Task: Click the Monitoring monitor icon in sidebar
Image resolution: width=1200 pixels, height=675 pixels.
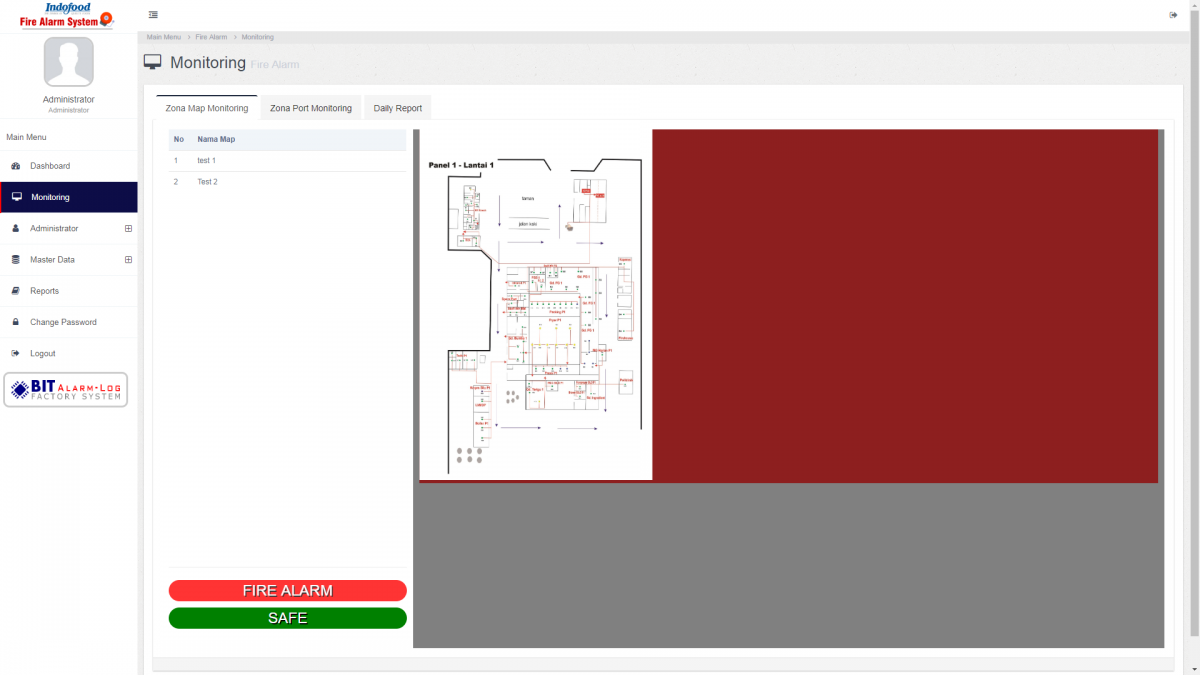Action: pyautogui.click(x=17, y=197)
